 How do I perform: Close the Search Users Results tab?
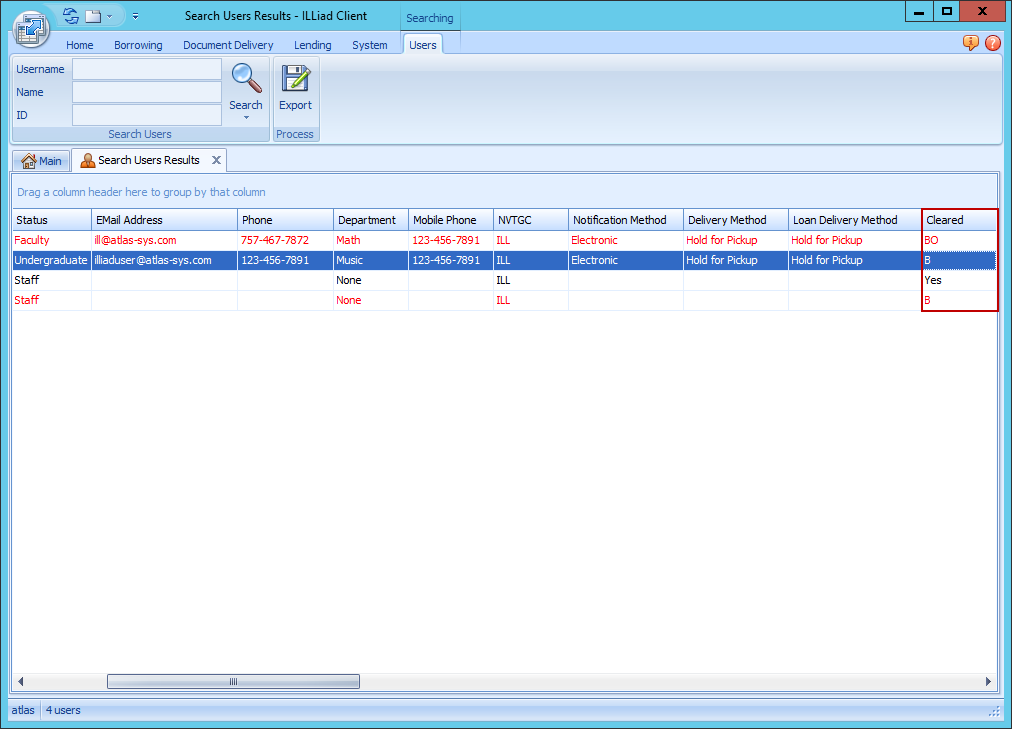(216, 160)
